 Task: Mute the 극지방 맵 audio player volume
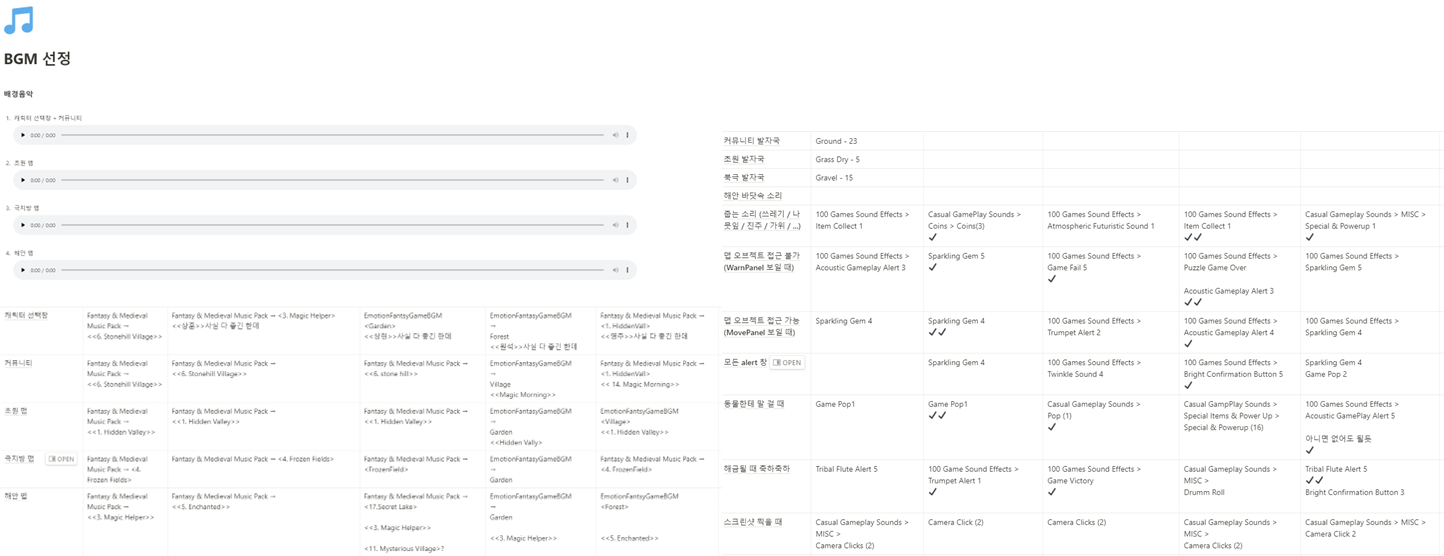tap(615, 225)
